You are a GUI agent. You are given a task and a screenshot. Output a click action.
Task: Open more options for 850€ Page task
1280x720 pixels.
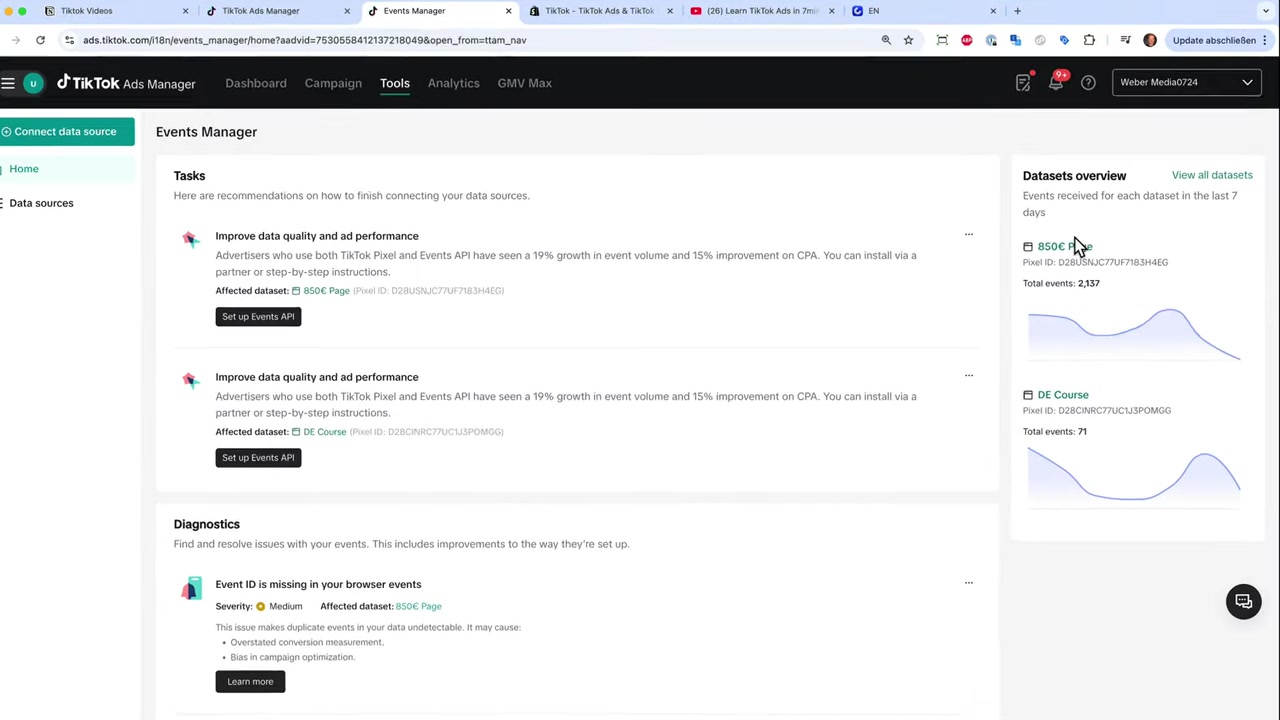(968, 235)
